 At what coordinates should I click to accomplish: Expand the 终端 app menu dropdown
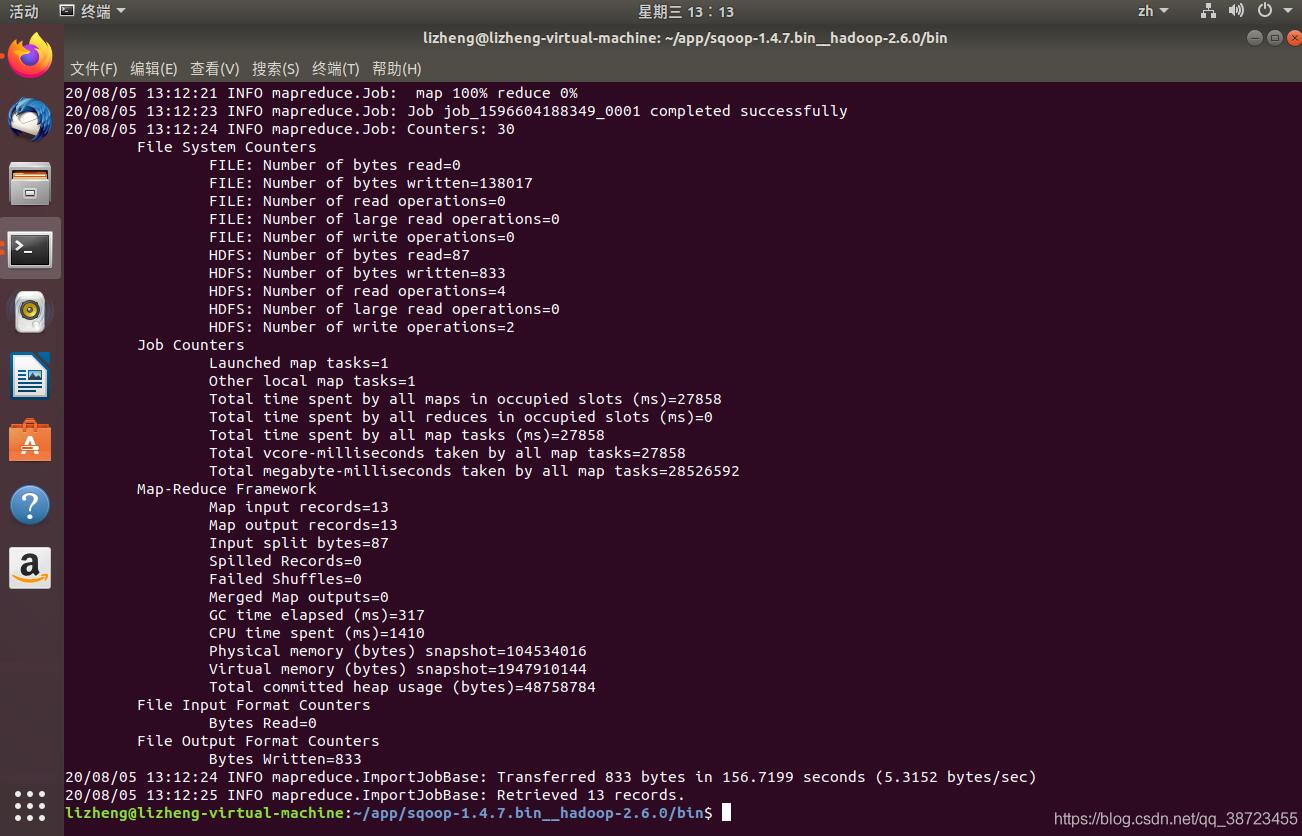(93, 11)
